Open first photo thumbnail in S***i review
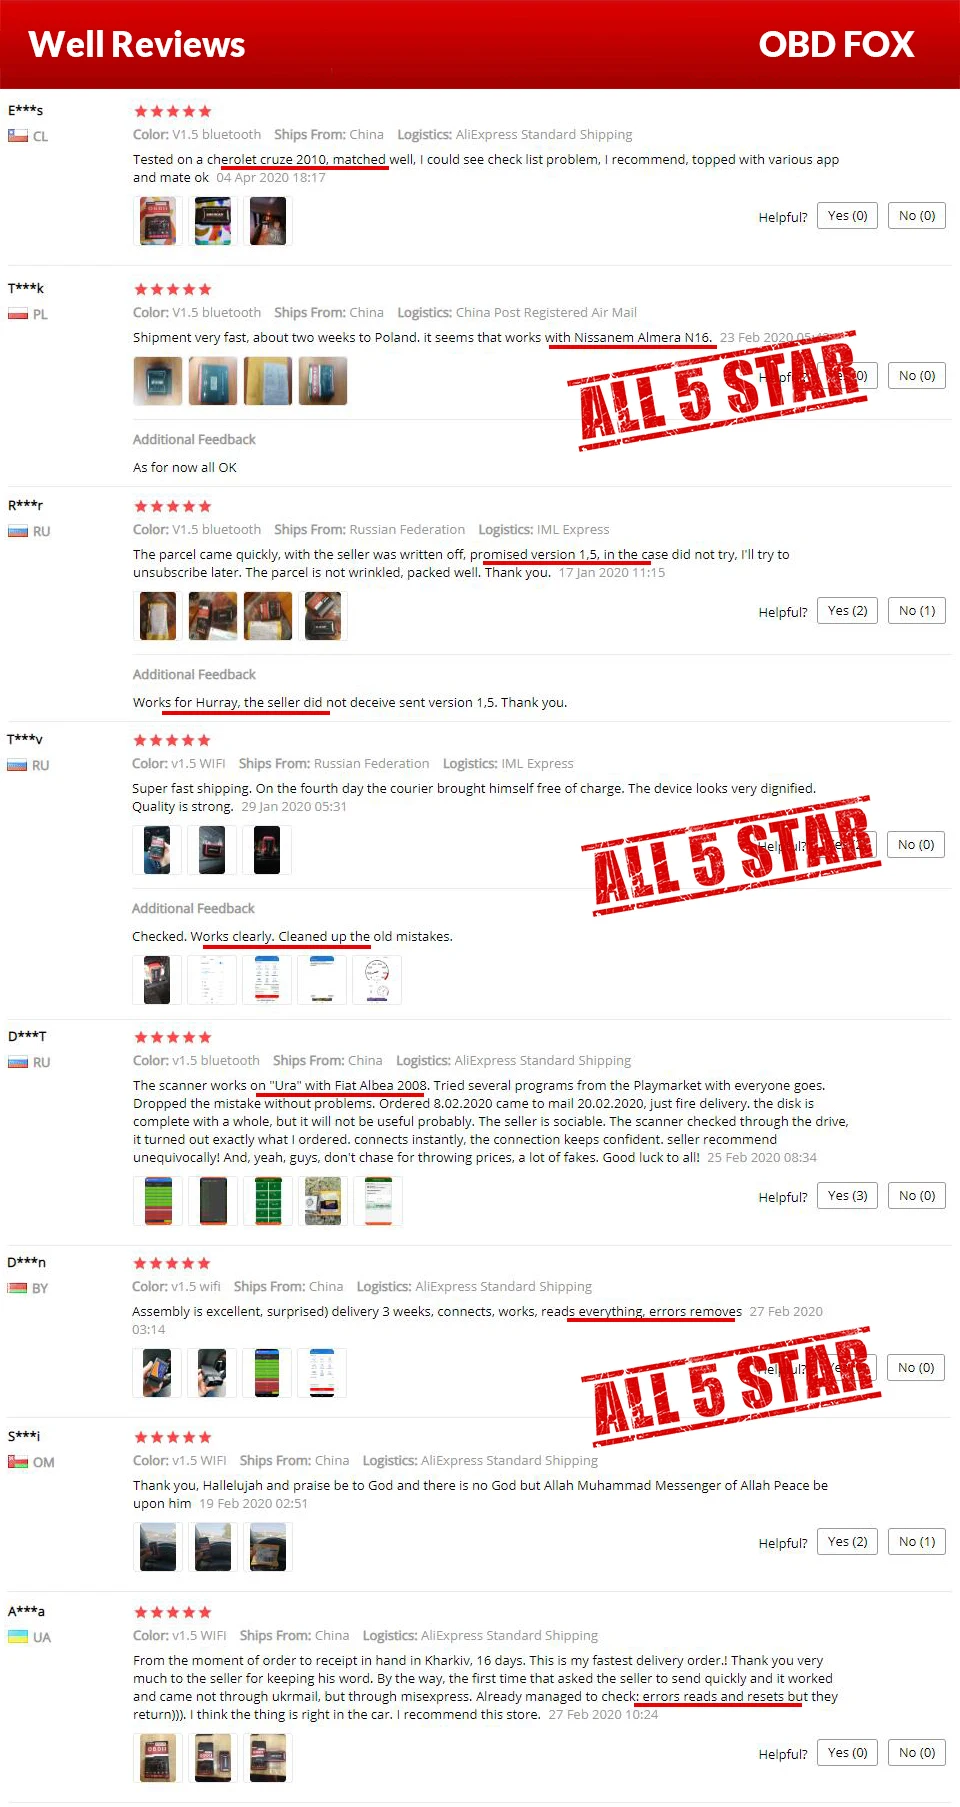Viewport: 960px width, 1807px height. click(x=158, y=1547)
